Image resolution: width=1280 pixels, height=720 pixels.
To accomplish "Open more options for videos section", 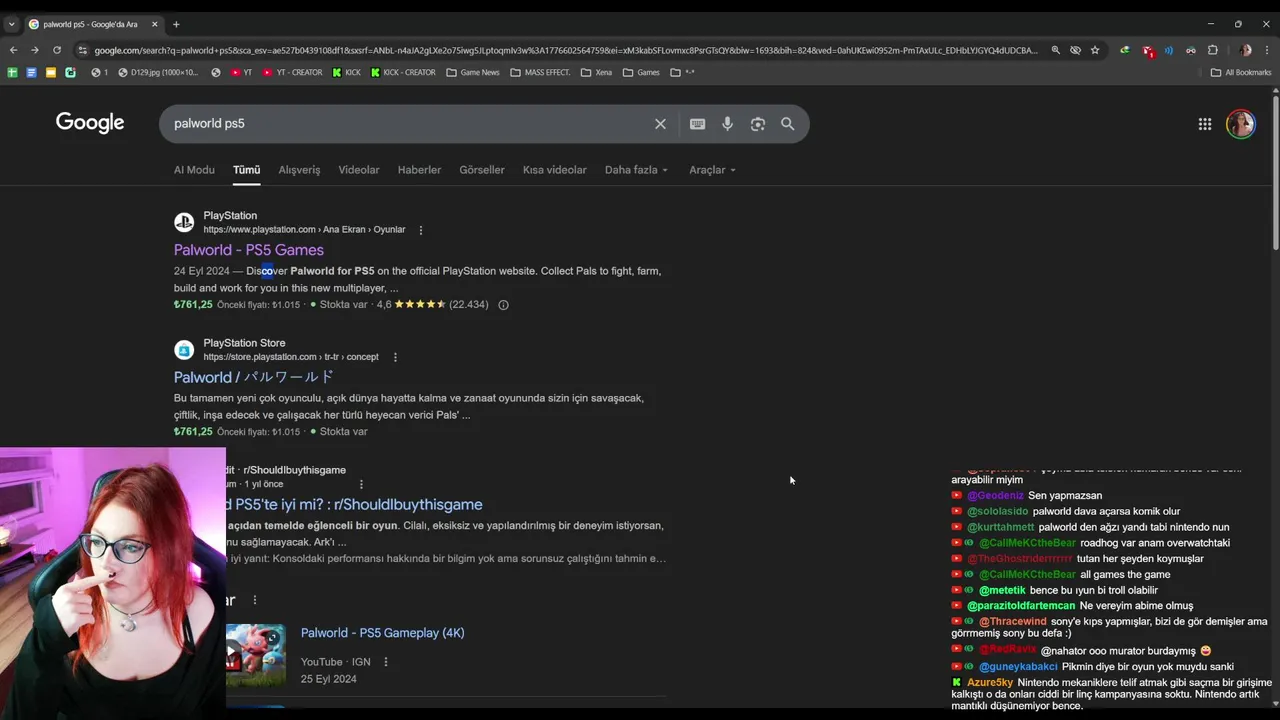I will tap(254, 600).
